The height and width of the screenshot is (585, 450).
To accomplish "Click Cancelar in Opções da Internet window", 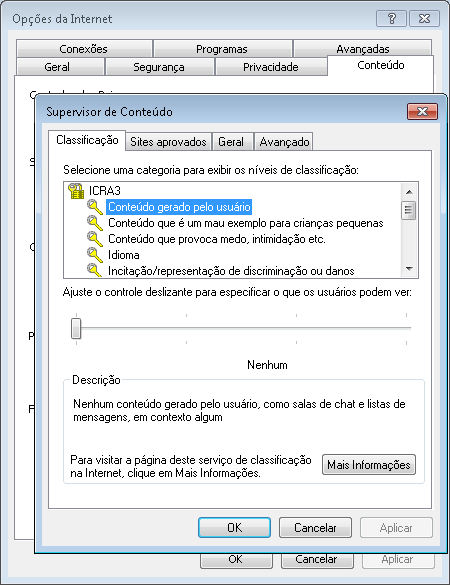I will (316, 560).
